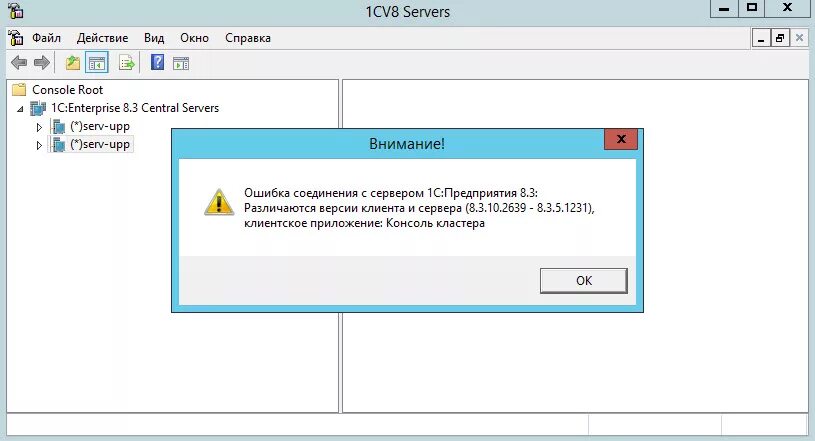This screenshot has width=815, height=441.
Task: Close the Внимание dialog with red X
Action: 621,139
